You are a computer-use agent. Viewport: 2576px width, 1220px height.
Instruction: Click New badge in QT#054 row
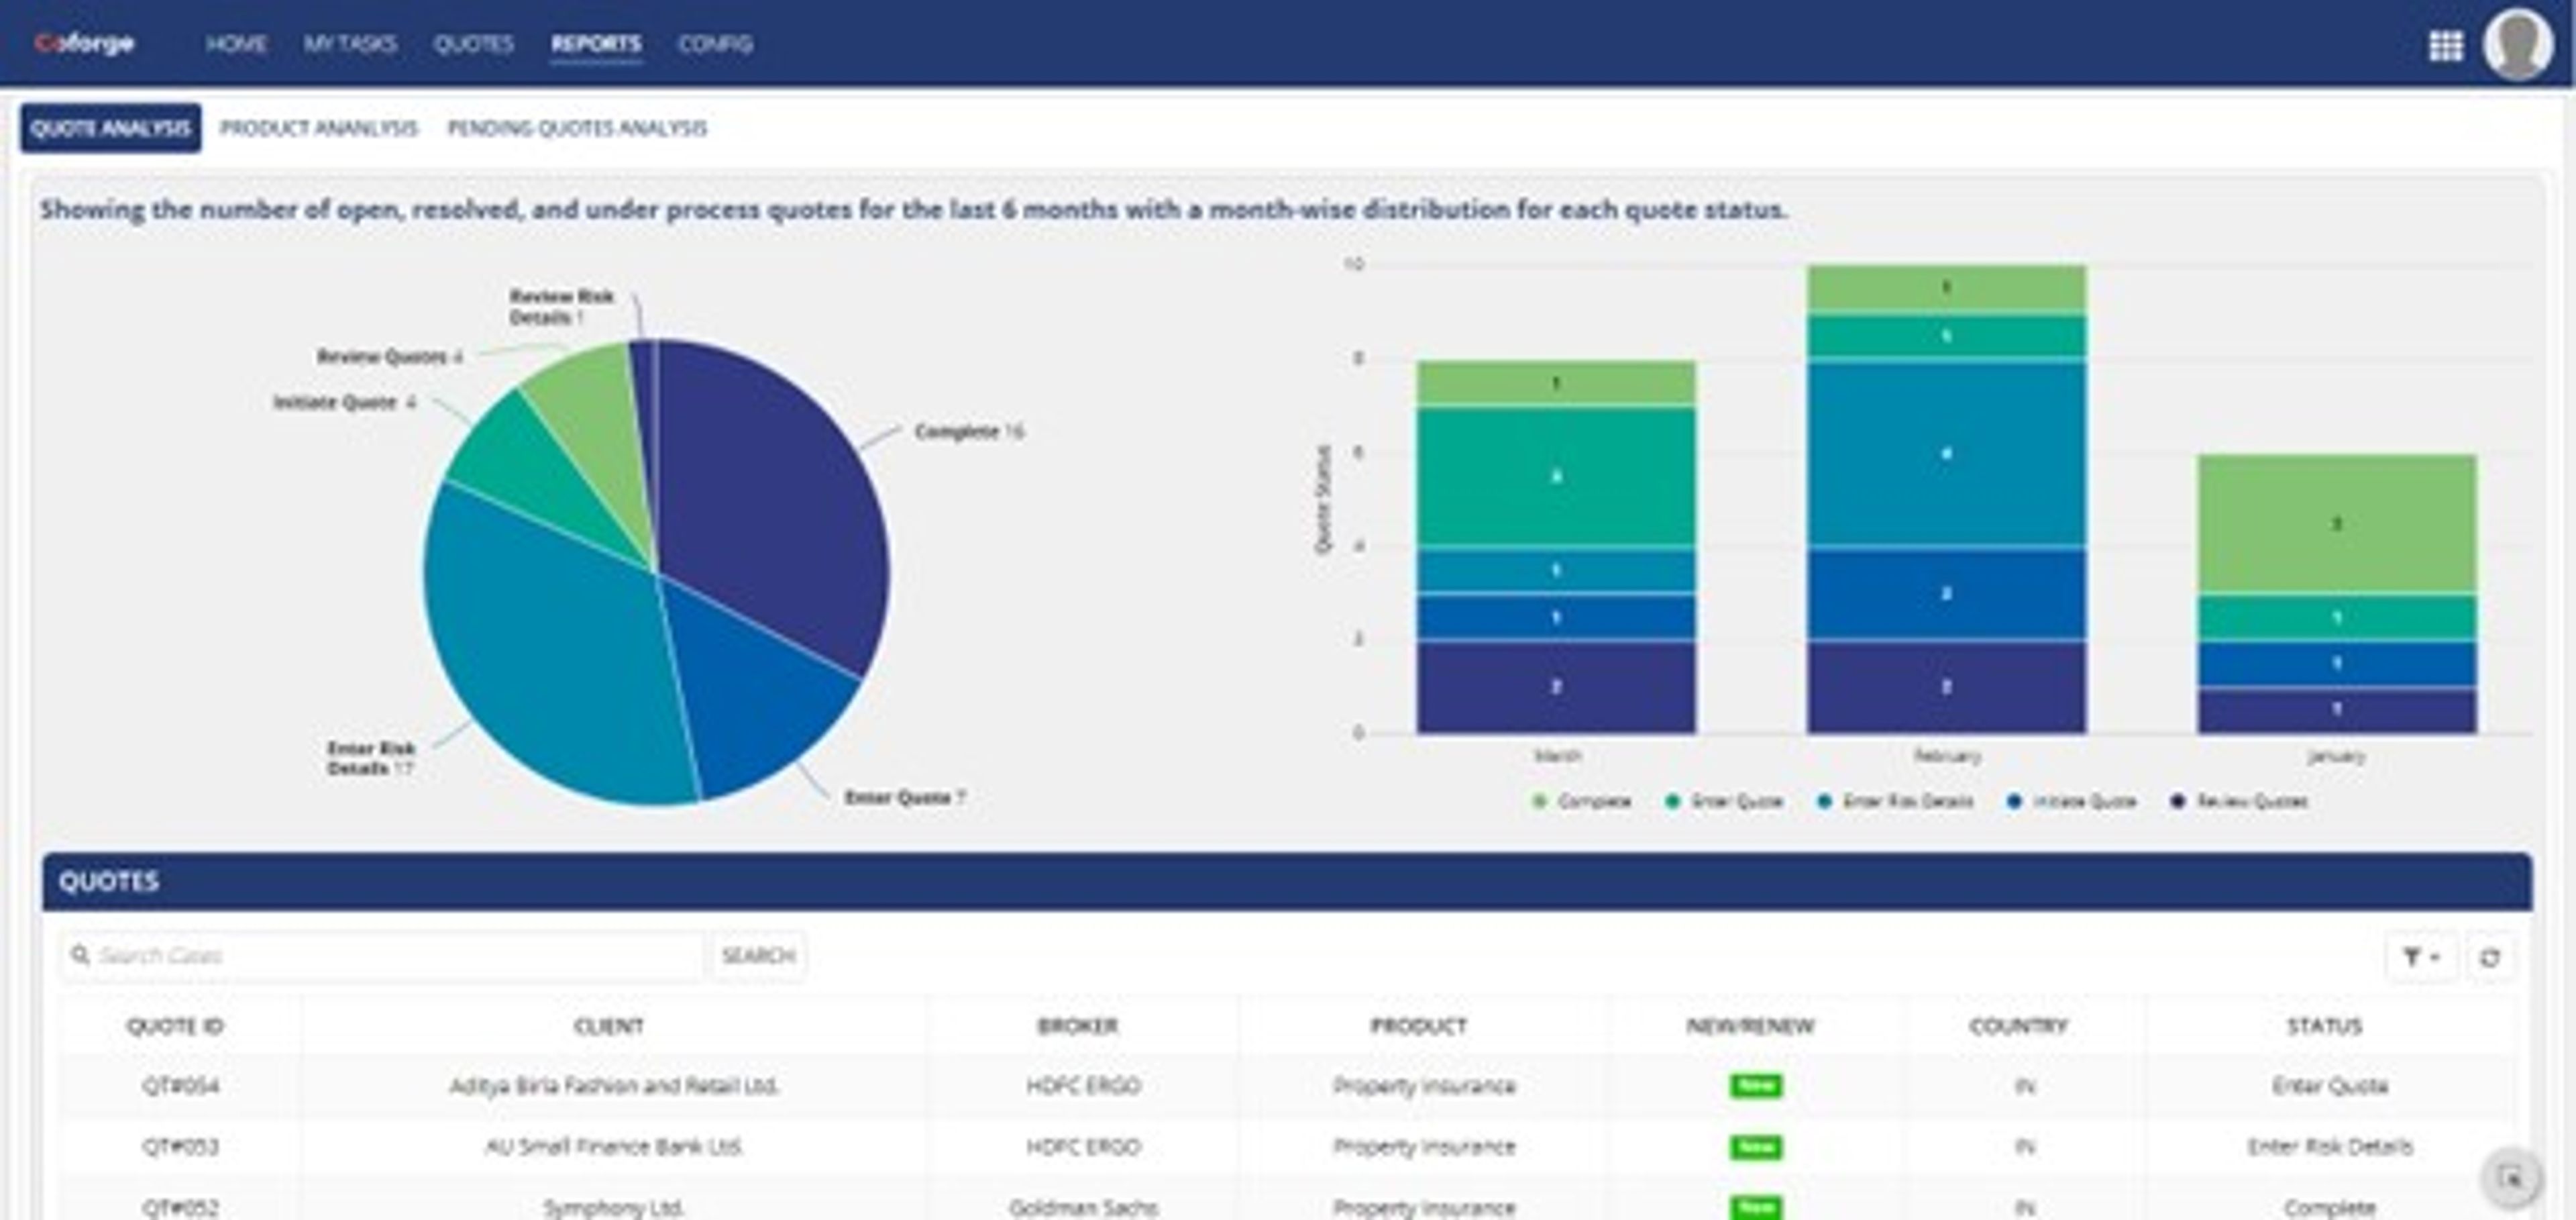coord(1756,1086)
